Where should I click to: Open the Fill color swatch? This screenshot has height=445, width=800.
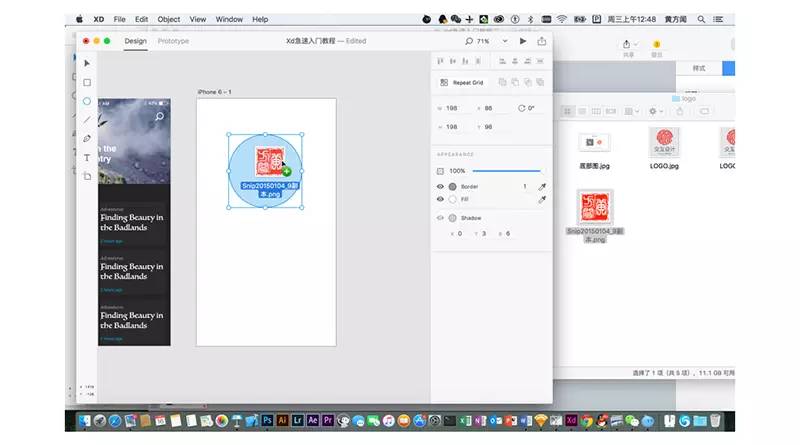click(453, 200)
